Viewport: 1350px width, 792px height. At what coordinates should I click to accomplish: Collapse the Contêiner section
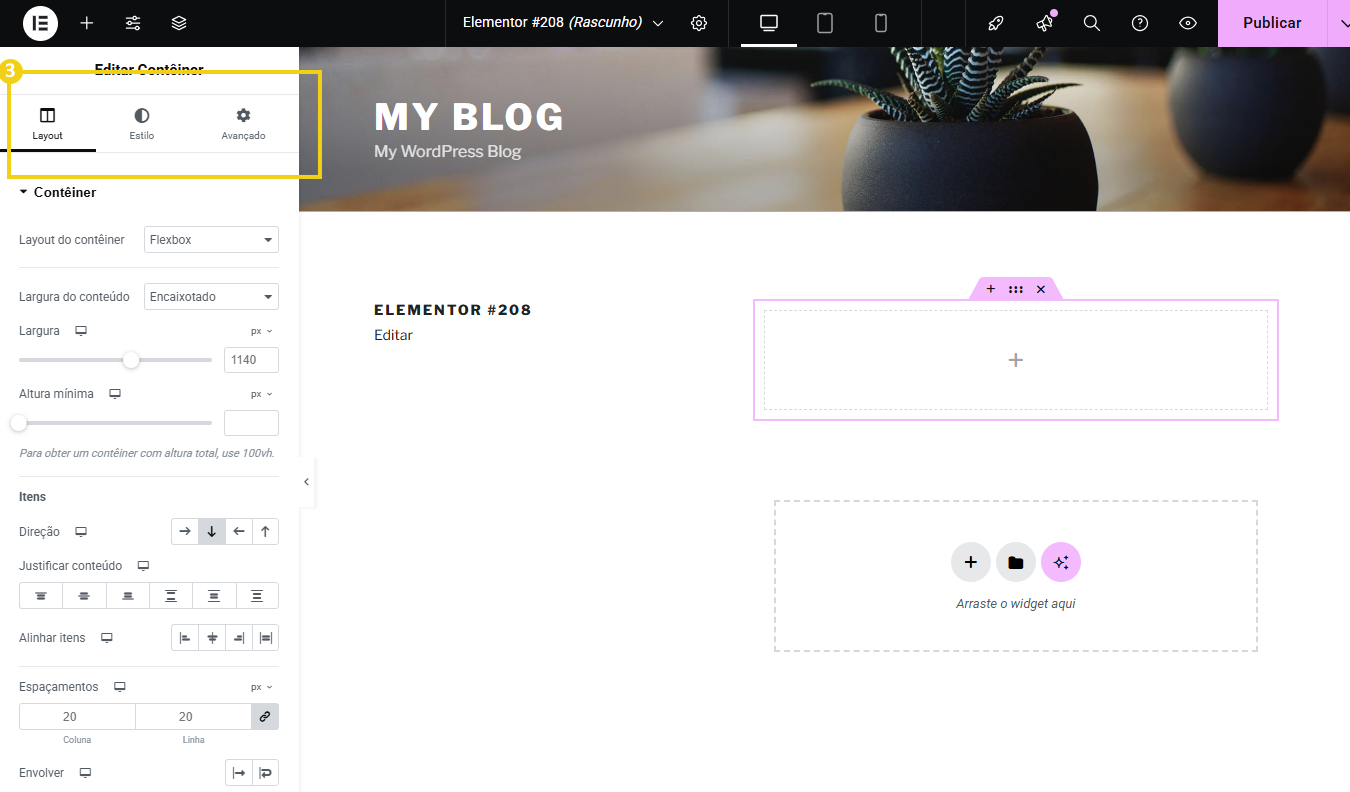[58, 192]
